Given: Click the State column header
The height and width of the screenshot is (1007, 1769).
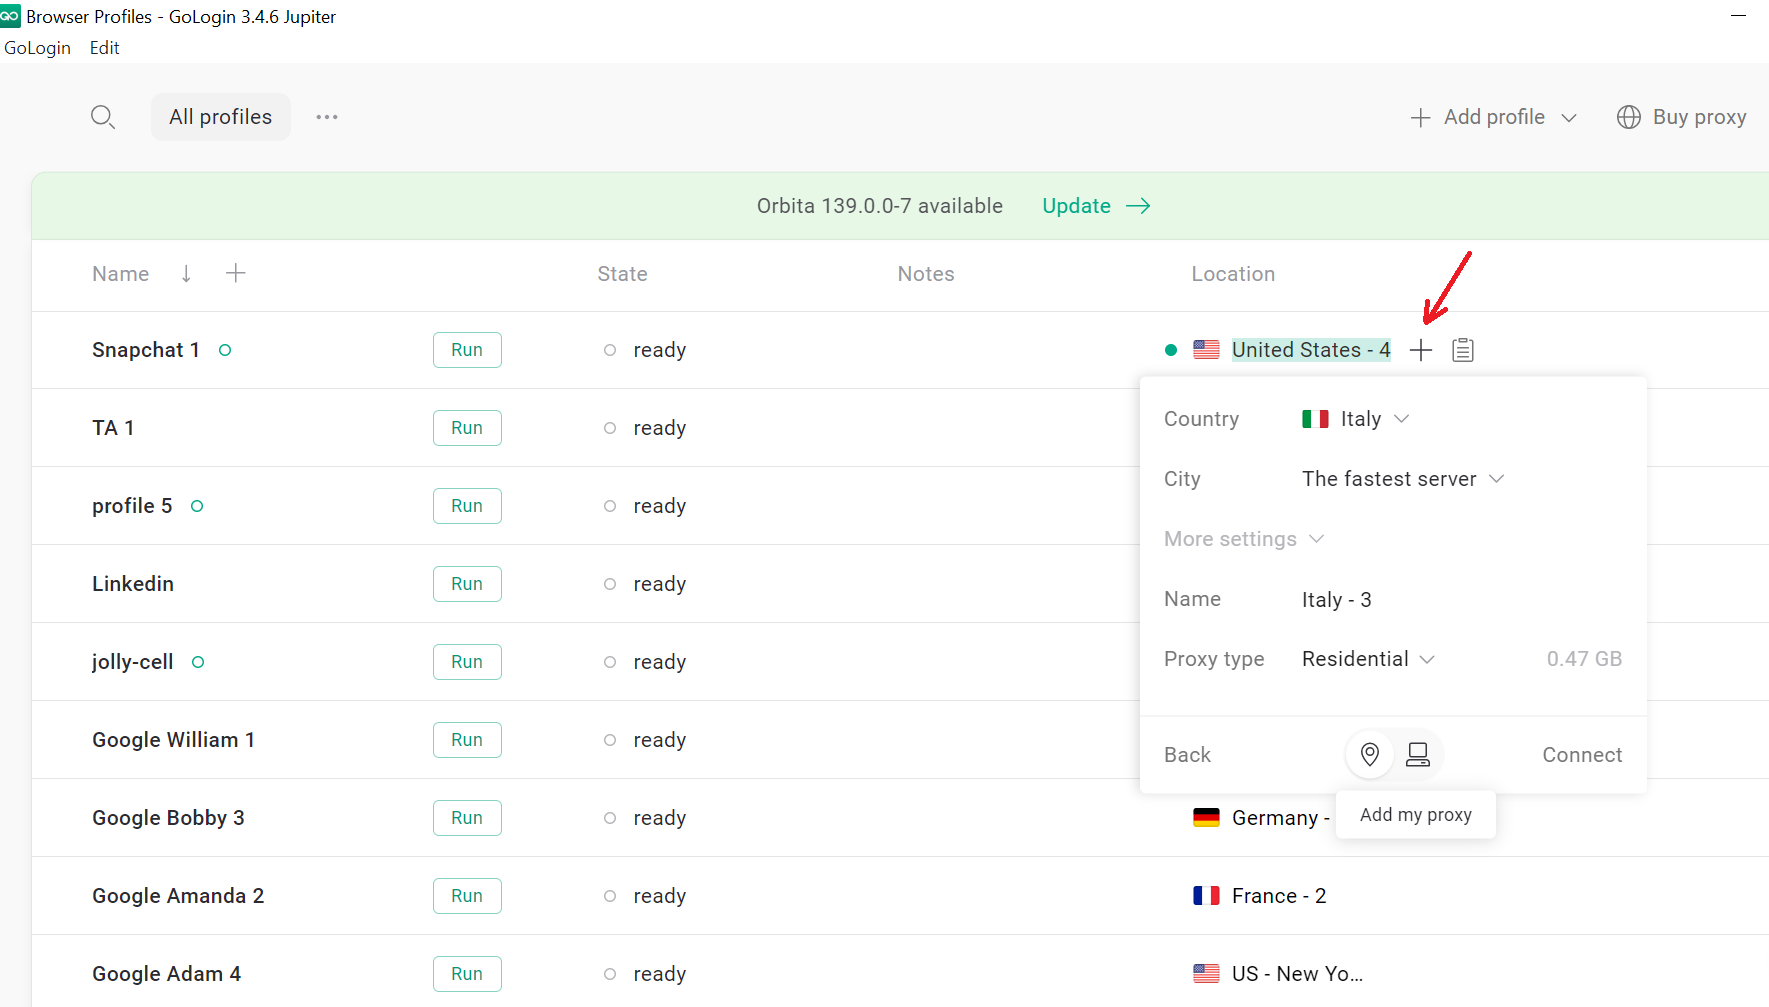Looking at the screenshot, I should [x=622, y=274].
